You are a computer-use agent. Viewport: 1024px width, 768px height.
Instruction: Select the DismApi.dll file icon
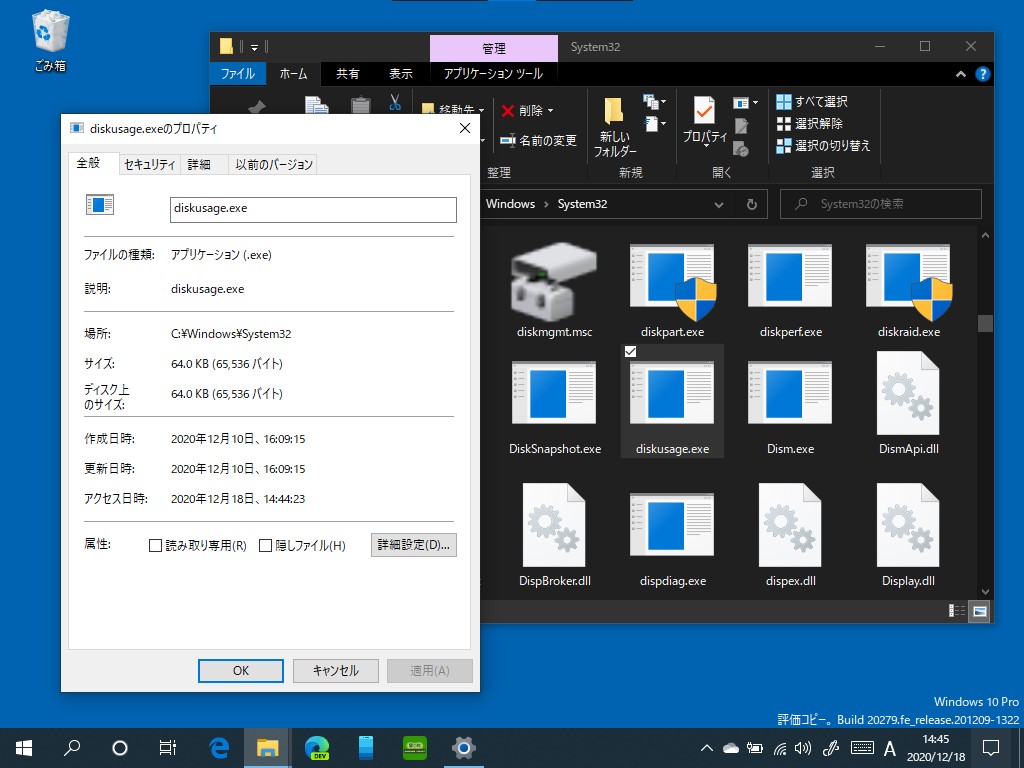(x=908, y=393)
